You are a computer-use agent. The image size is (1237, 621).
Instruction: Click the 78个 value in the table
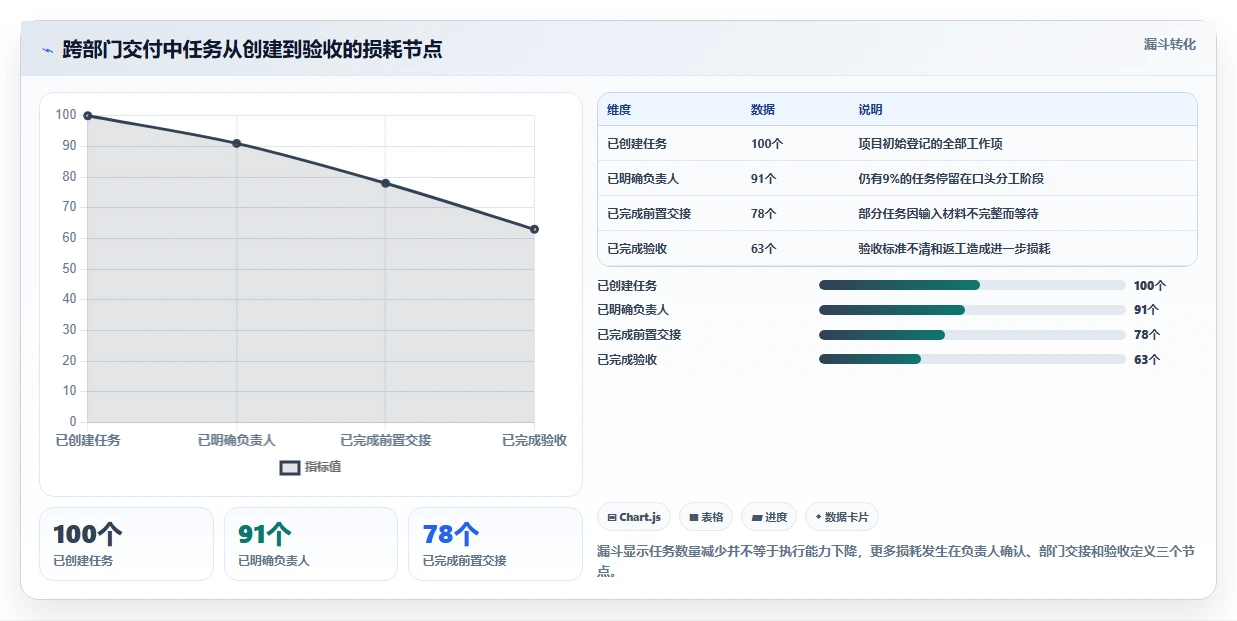point(764,214)
